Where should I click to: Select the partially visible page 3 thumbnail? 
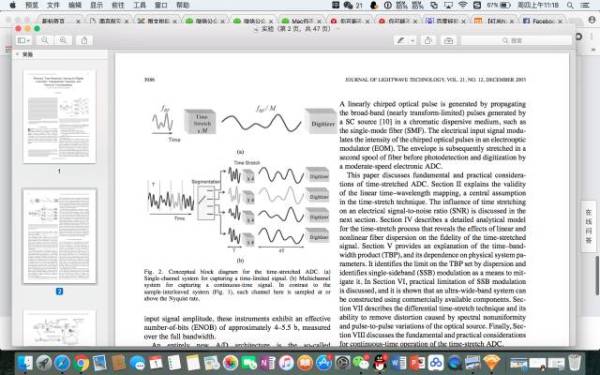(60, 328)
